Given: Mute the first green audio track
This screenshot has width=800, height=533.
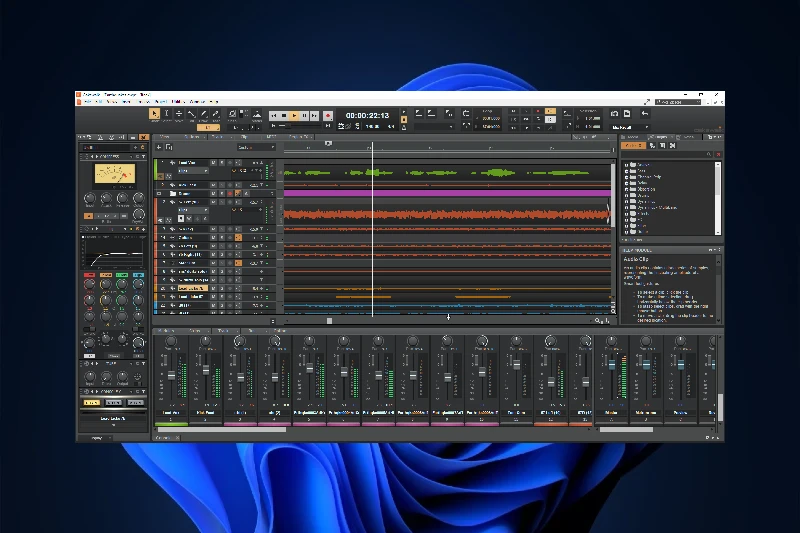Looking at the screenshot, I should [212, 162].
